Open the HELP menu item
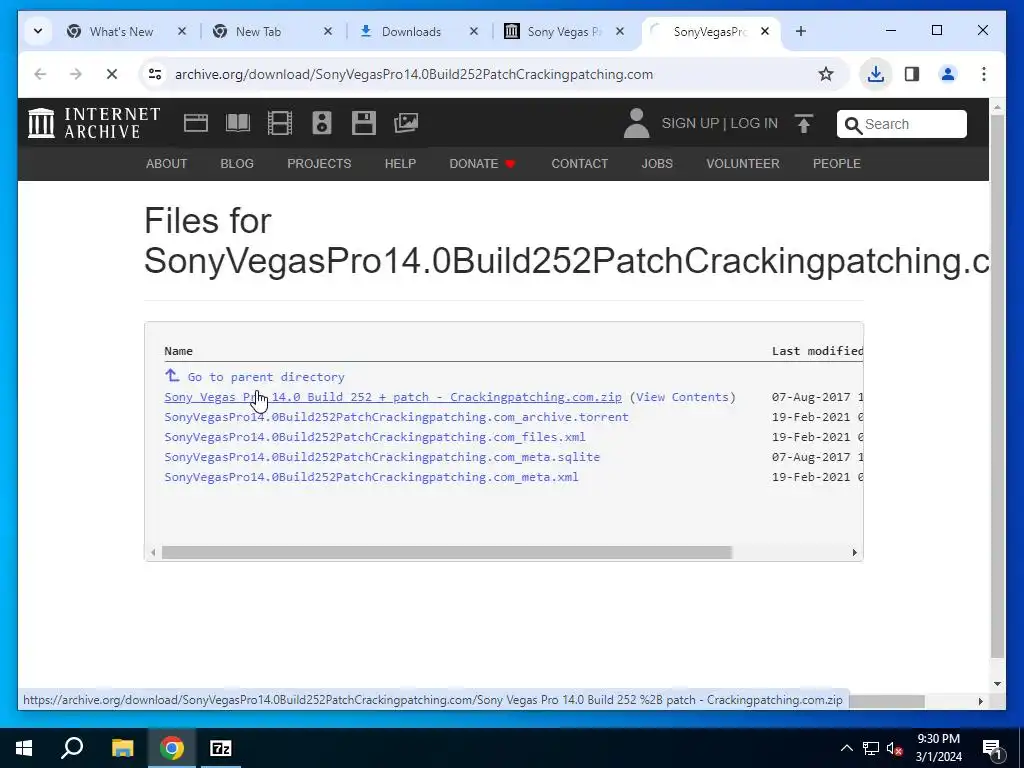 [400, 163]
